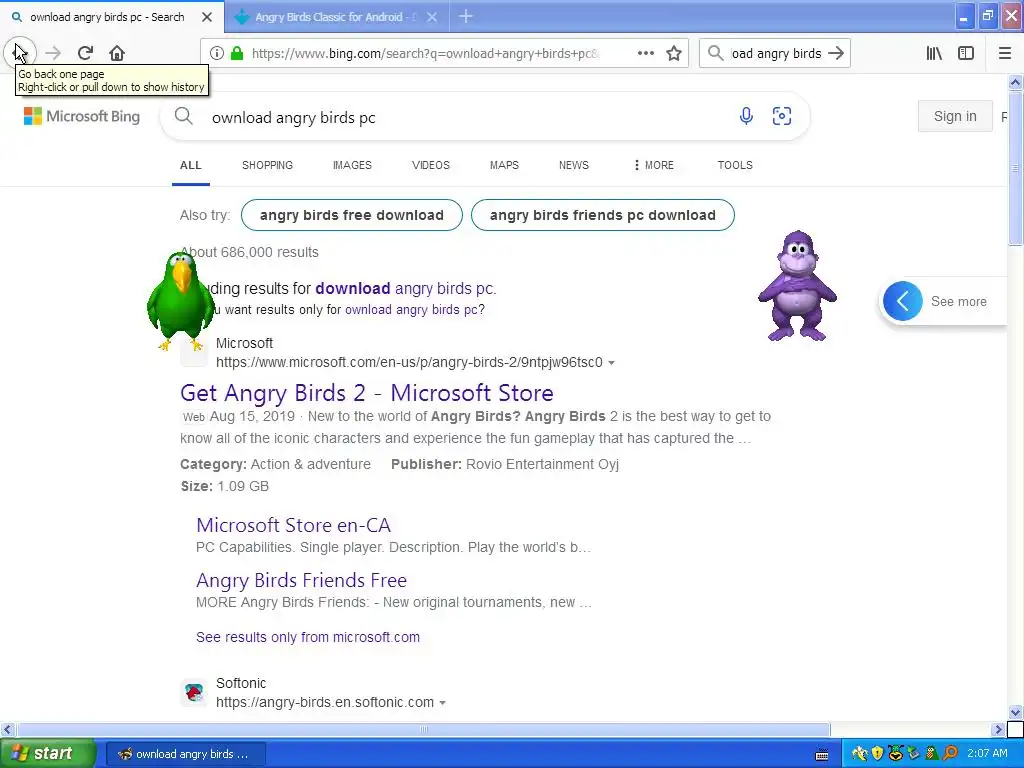1024x768 pixels.
Task: Close the Angry Birds Classic tab
Action: tap(432, 17)
